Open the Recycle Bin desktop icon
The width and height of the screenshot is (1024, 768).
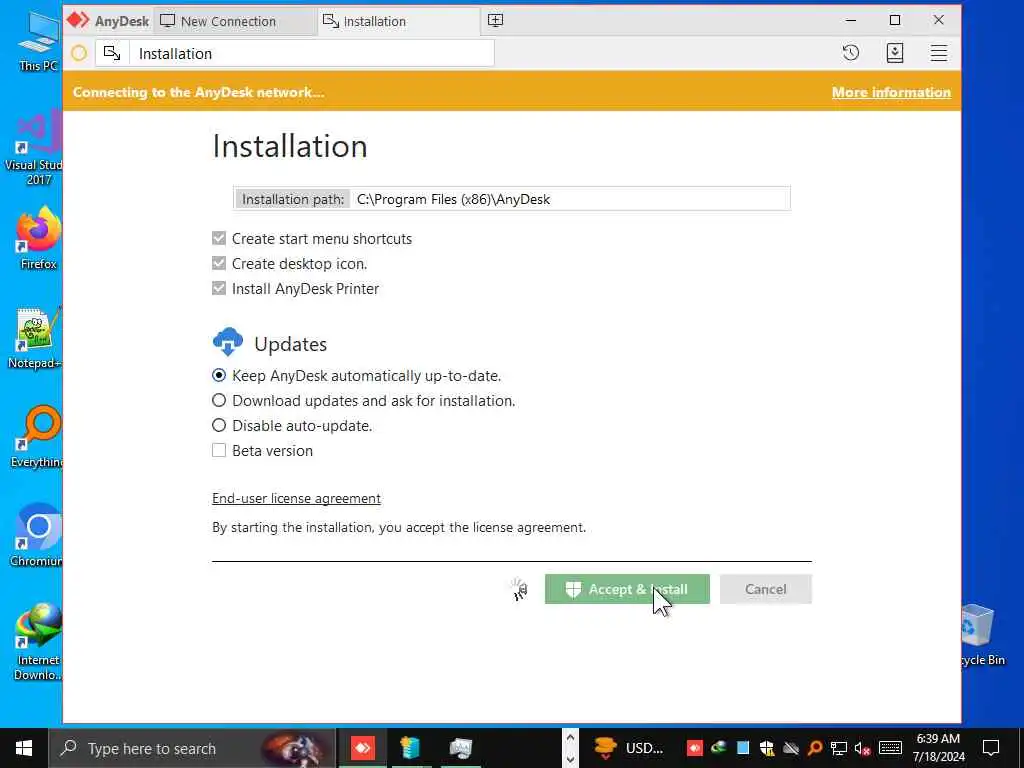980,634
